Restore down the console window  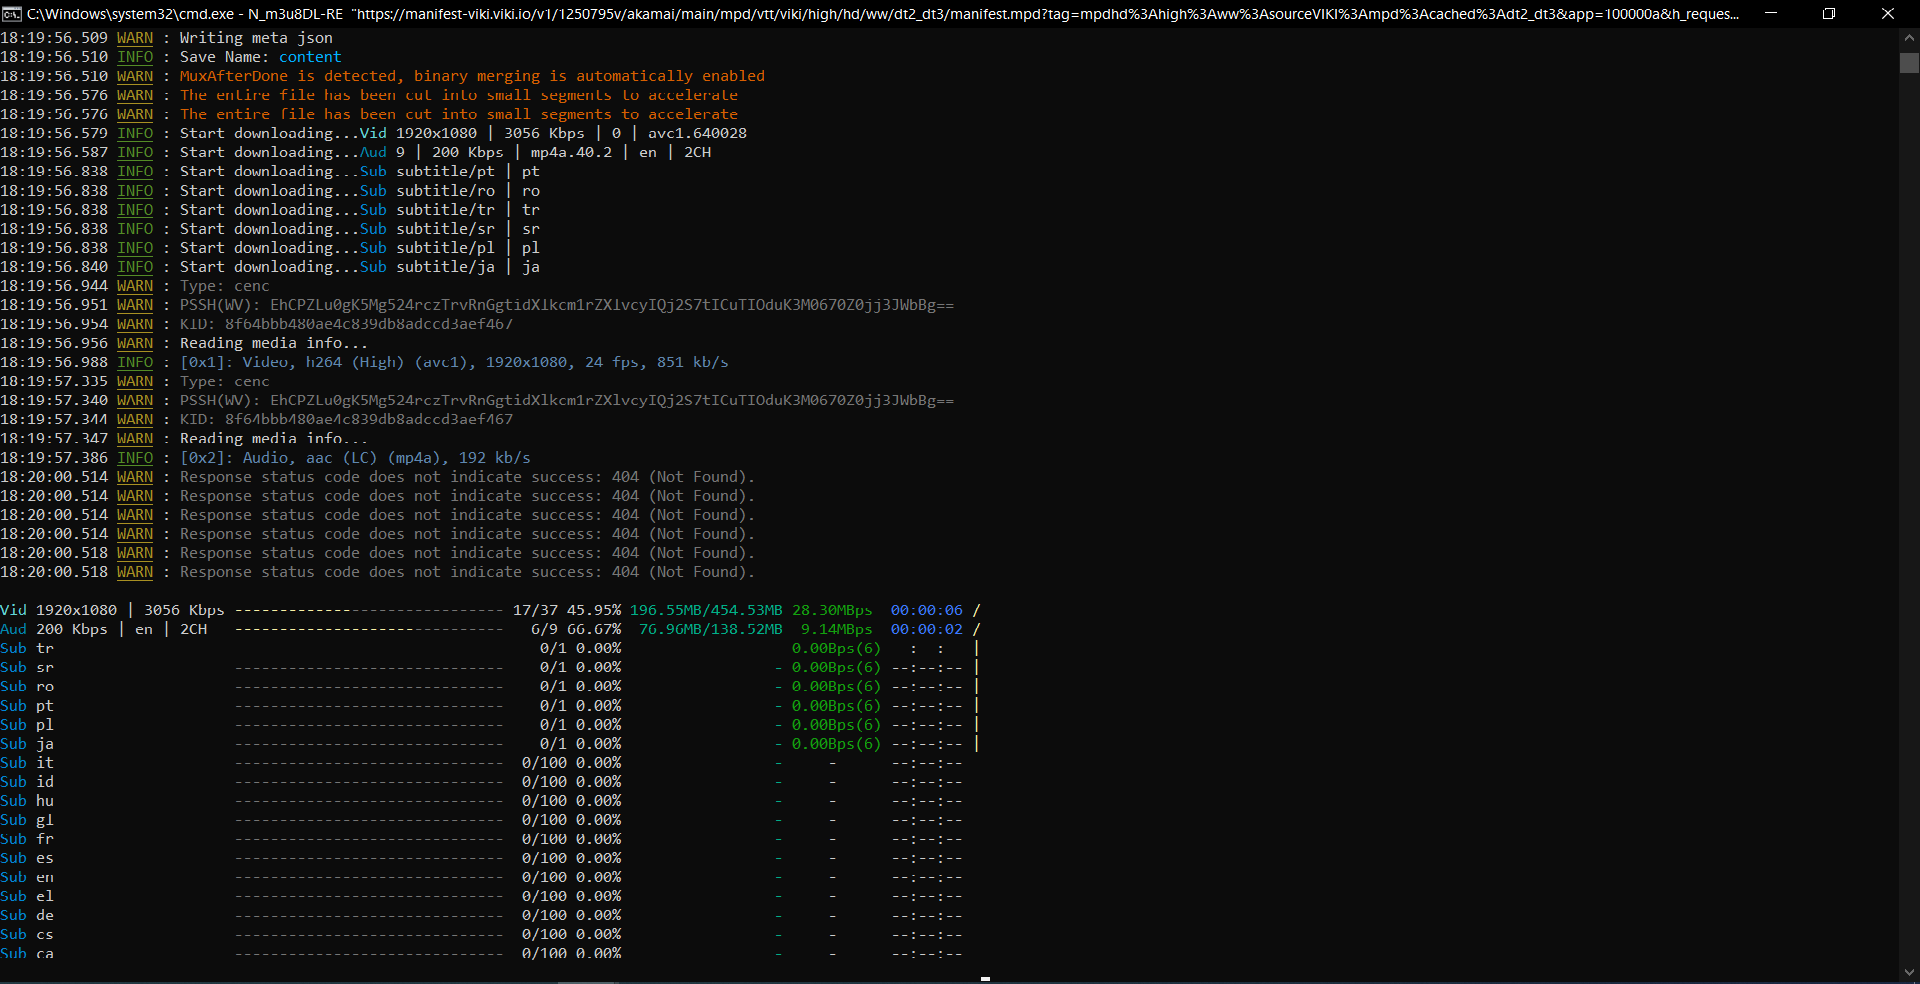coord(1829,14)
